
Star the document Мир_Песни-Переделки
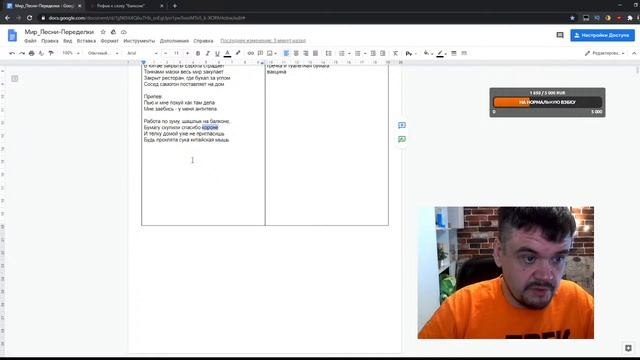pyautogui.click(x=103, y=32)
